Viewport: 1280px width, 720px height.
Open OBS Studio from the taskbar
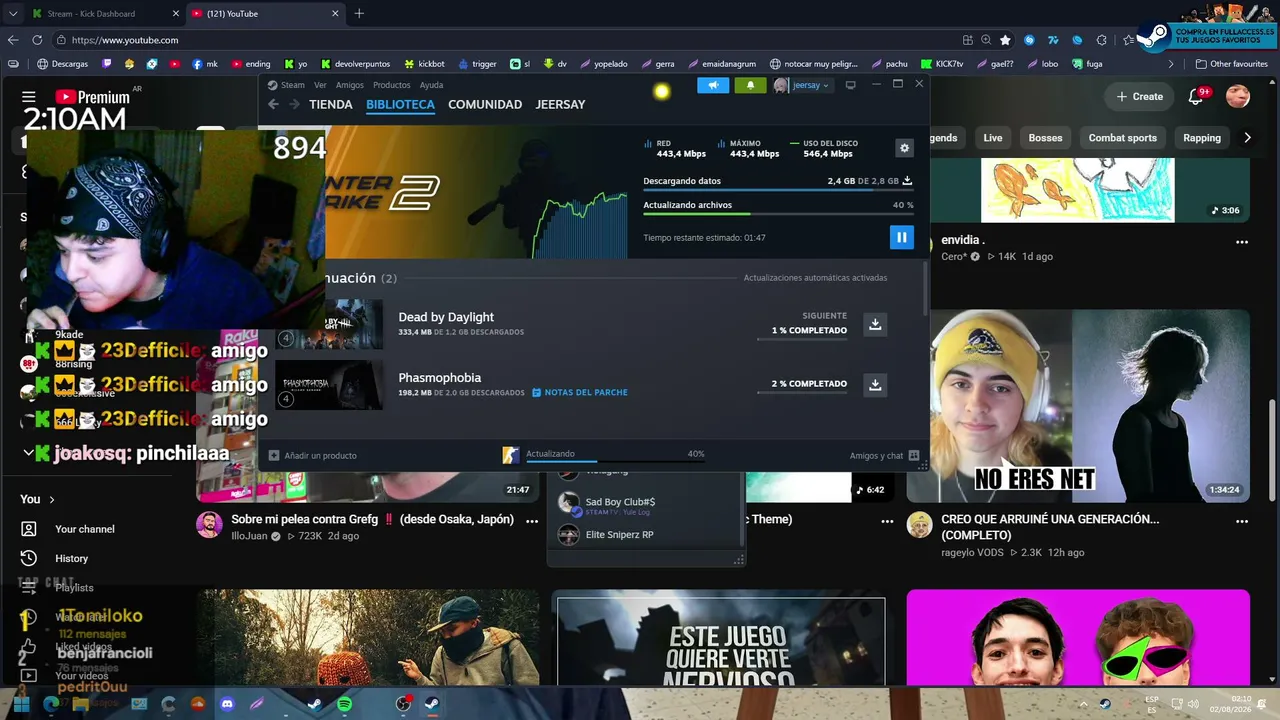click(403, 704)
